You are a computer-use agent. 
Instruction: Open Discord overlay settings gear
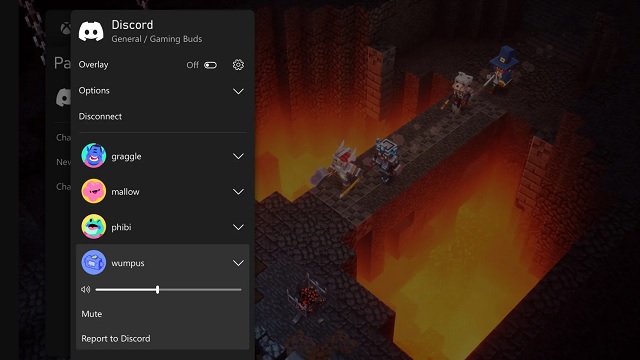click(x=238, y=65)
